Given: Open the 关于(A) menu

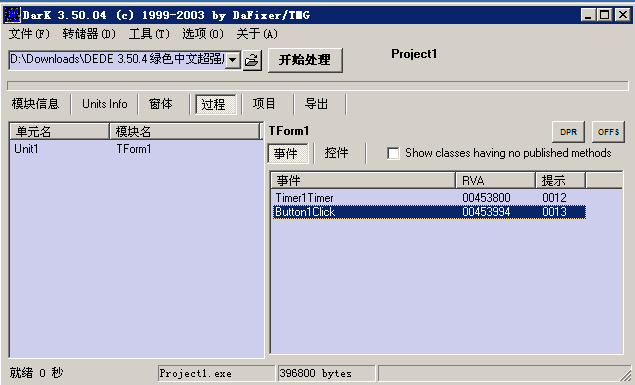Looking at the screenshot, I should click(257, 34).
